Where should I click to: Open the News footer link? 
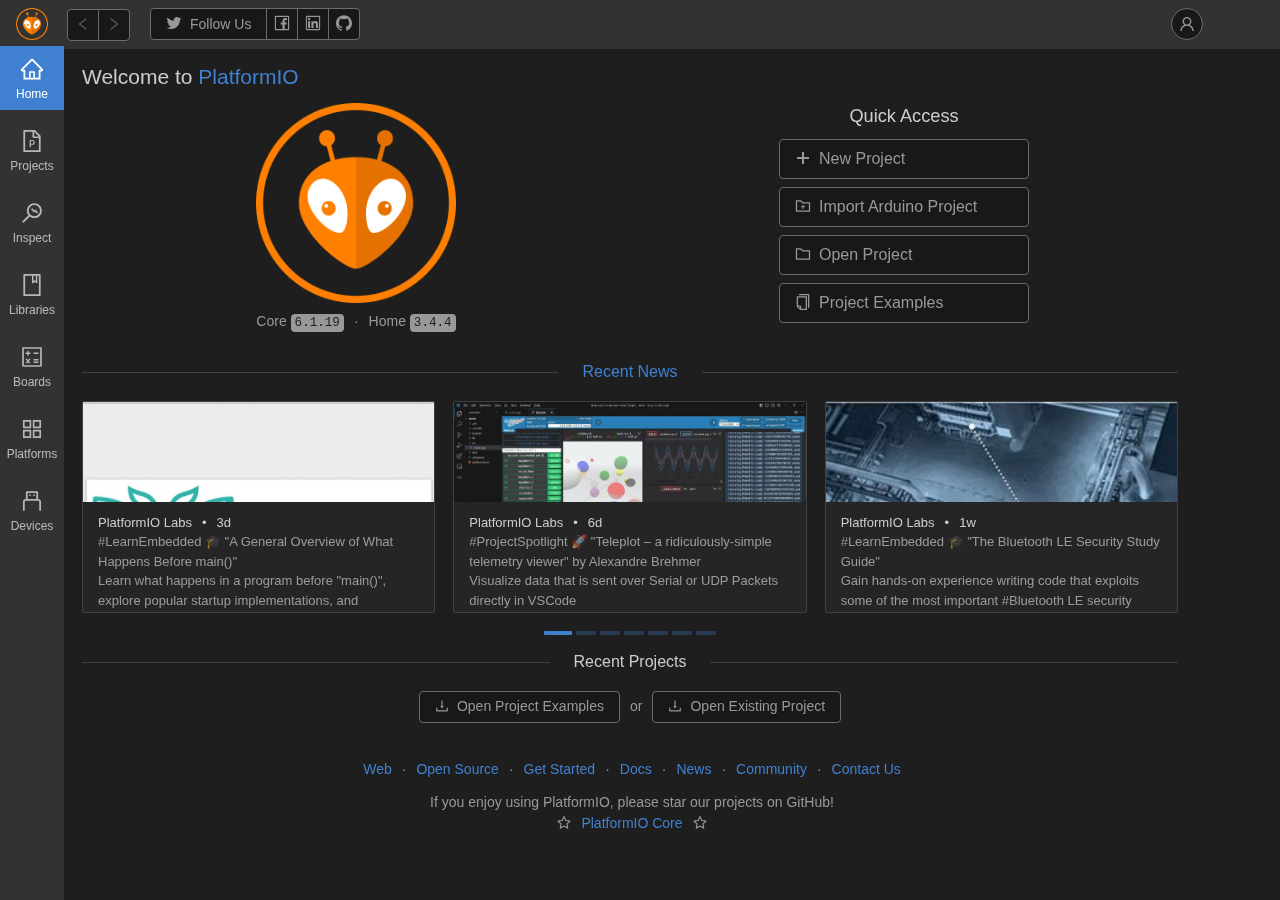[x=694, y=769]
